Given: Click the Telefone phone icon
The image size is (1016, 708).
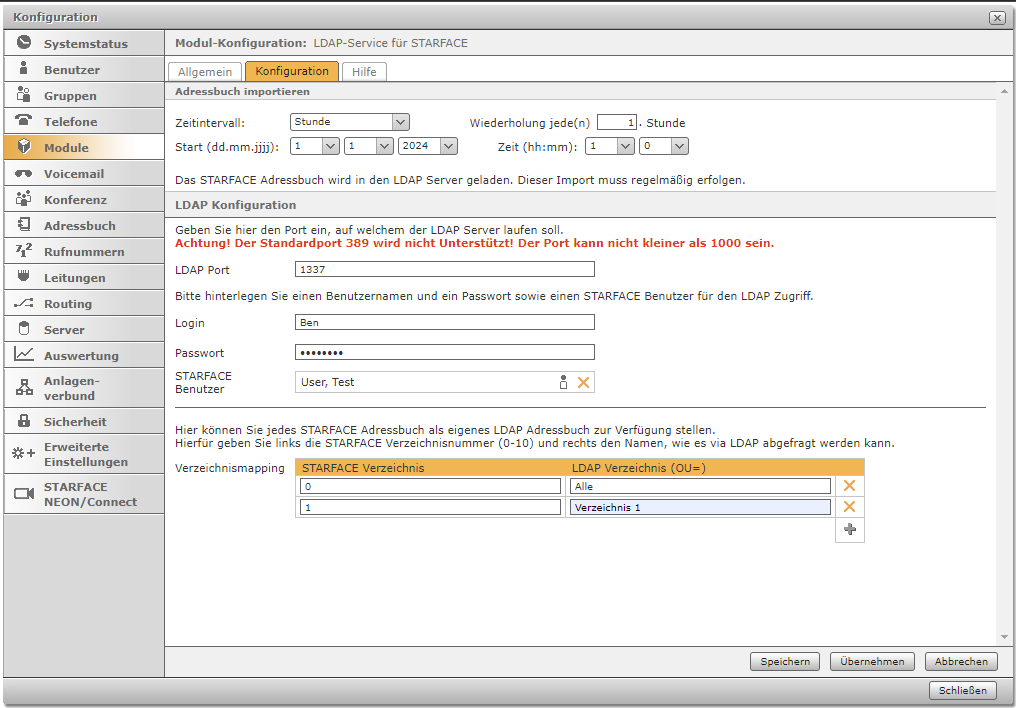Looking at the screenshot, I should point(24,120).
